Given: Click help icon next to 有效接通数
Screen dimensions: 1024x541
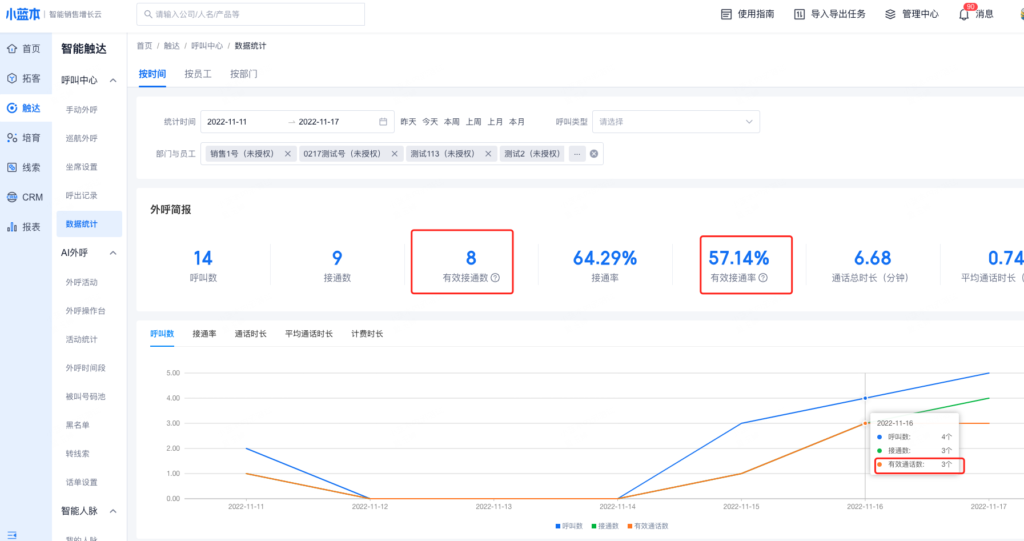Looking at the screenshot, I should click(x=496, y=278).
